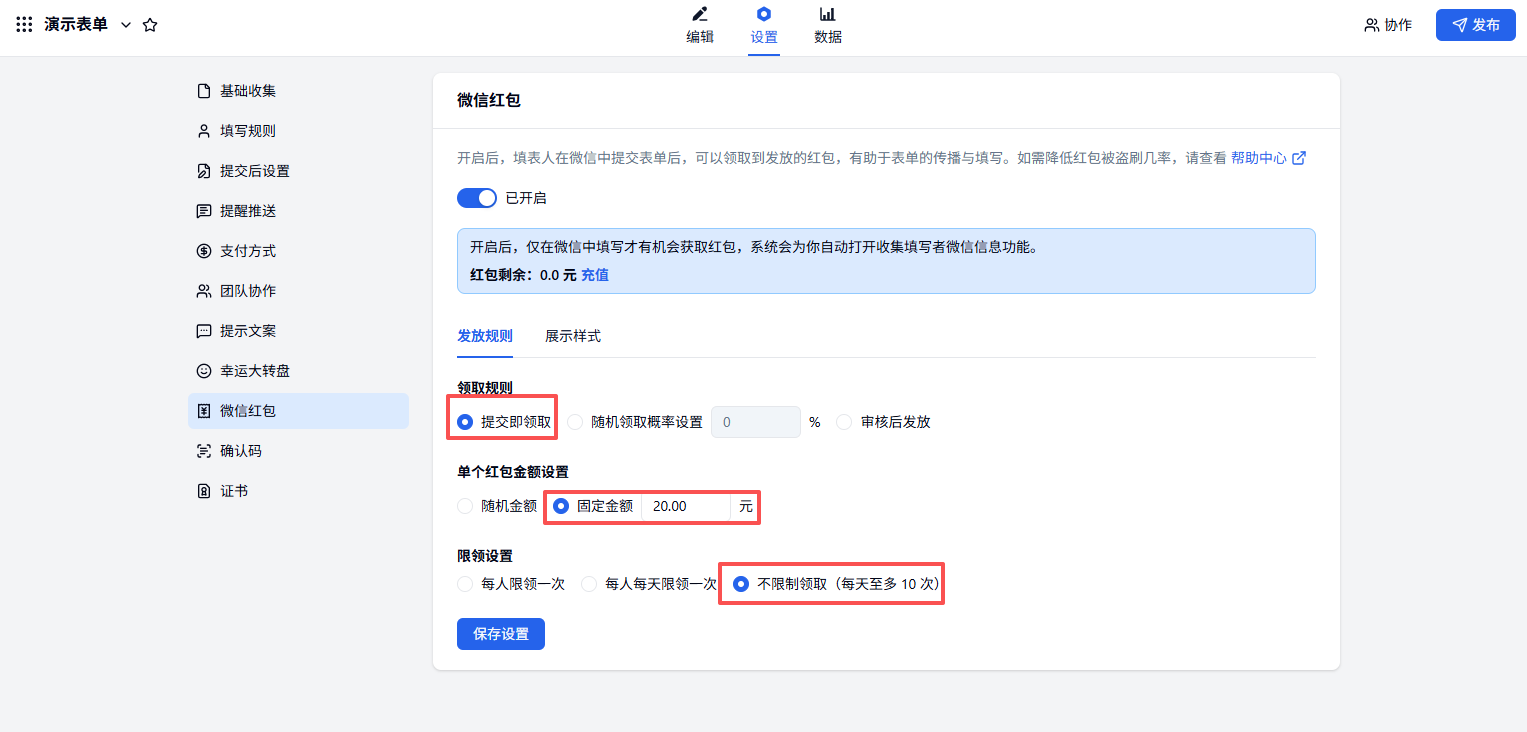Screen dimensions: 1527x732
Task: Star the 演示表单 form as favorite
Action: [150, 25]
